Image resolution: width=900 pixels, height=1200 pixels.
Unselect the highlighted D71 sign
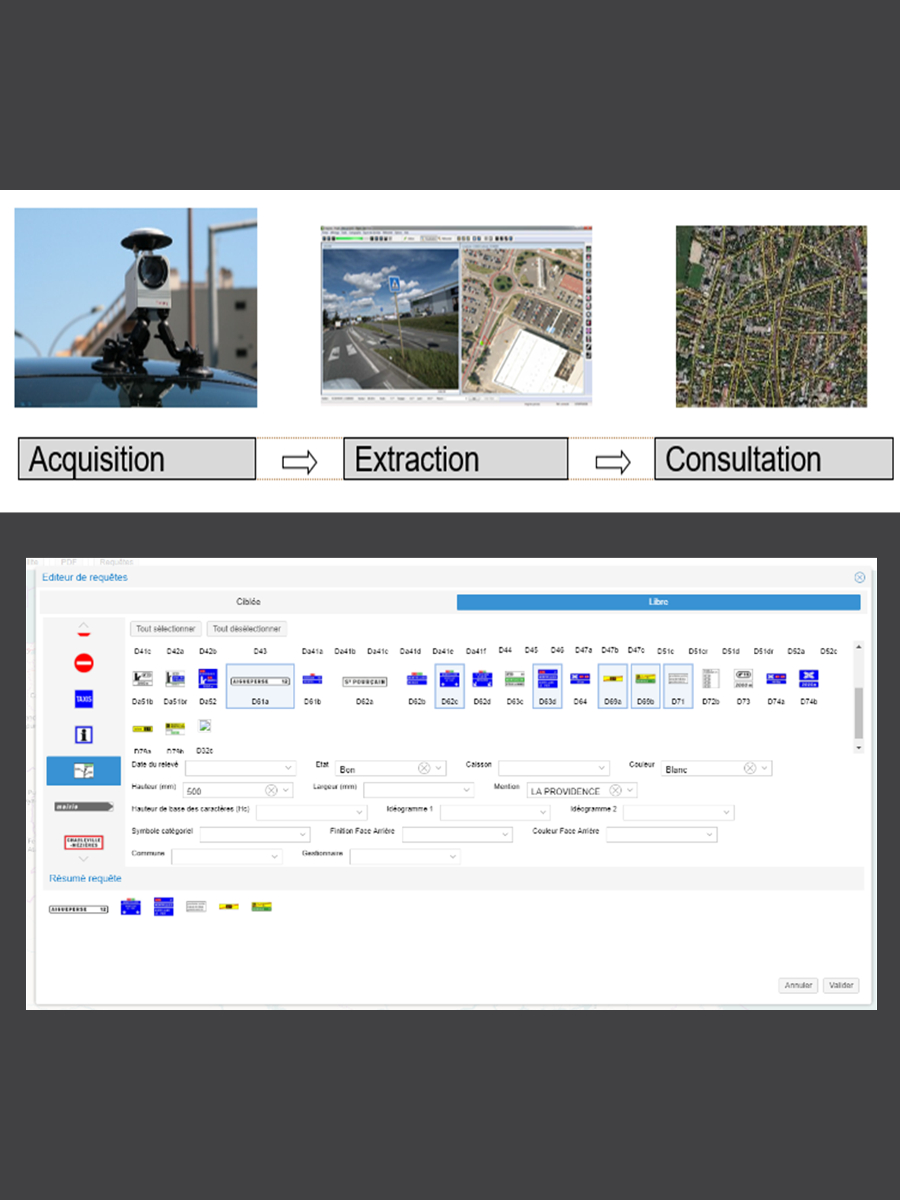[678, 679]
